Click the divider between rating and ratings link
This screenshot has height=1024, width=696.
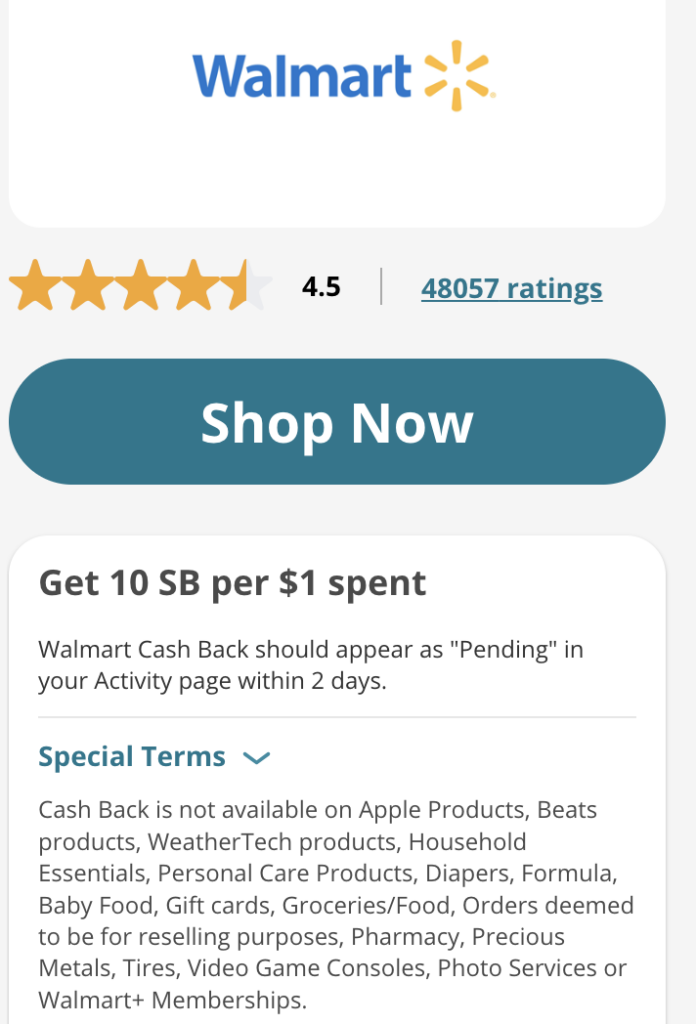pyautogui.click(x=382, y=287)
